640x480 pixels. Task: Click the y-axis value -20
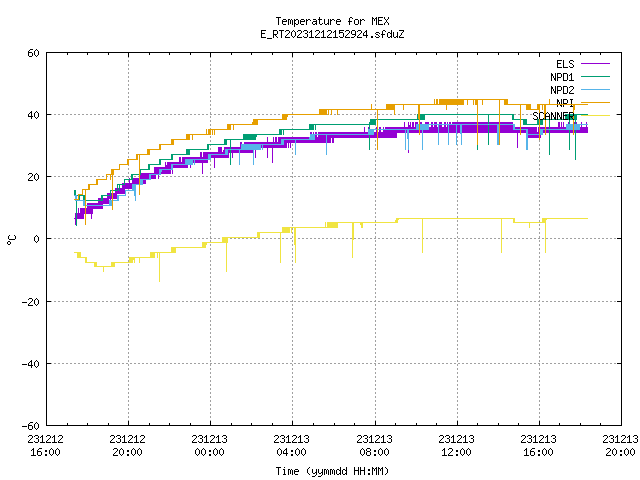31,302
